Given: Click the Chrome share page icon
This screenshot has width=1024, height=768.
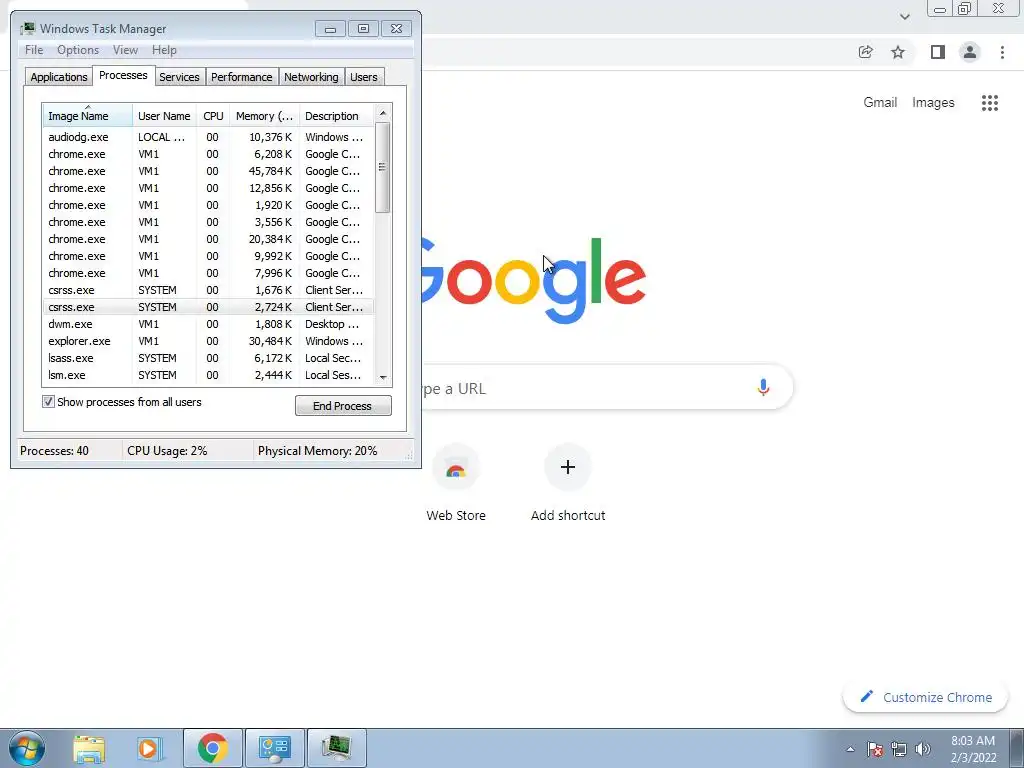Looking at the screenshot, I should [x=865, y=52].
